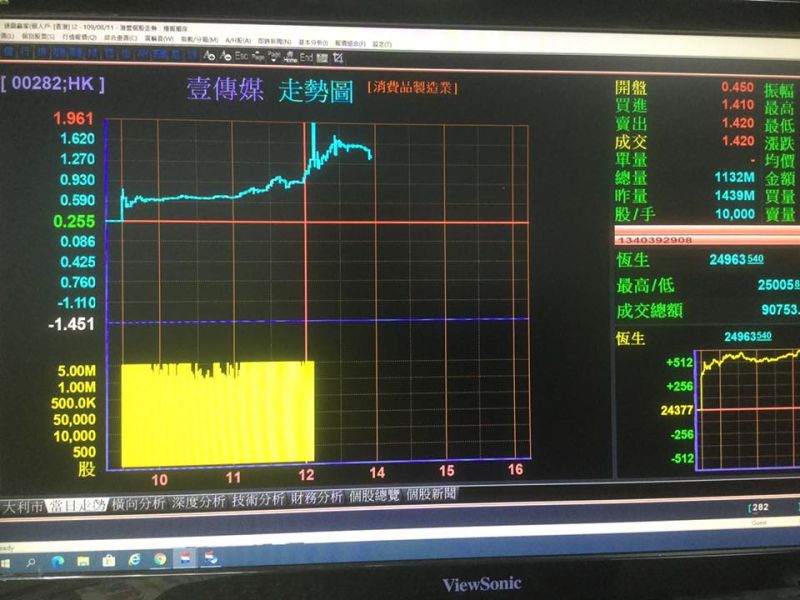
Task: Click the 12 o'clock time axis label
Action: tap(306, 476)
